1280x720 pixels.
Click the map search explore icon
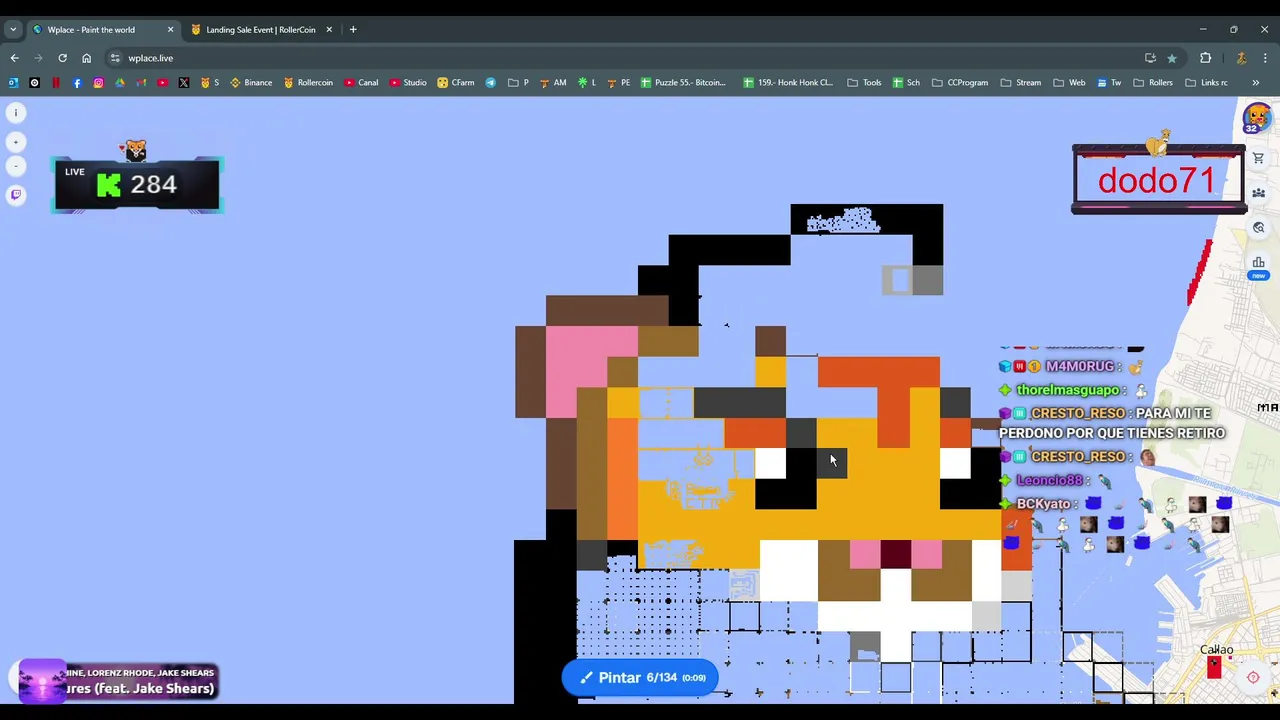click(x=1258, y=228)
